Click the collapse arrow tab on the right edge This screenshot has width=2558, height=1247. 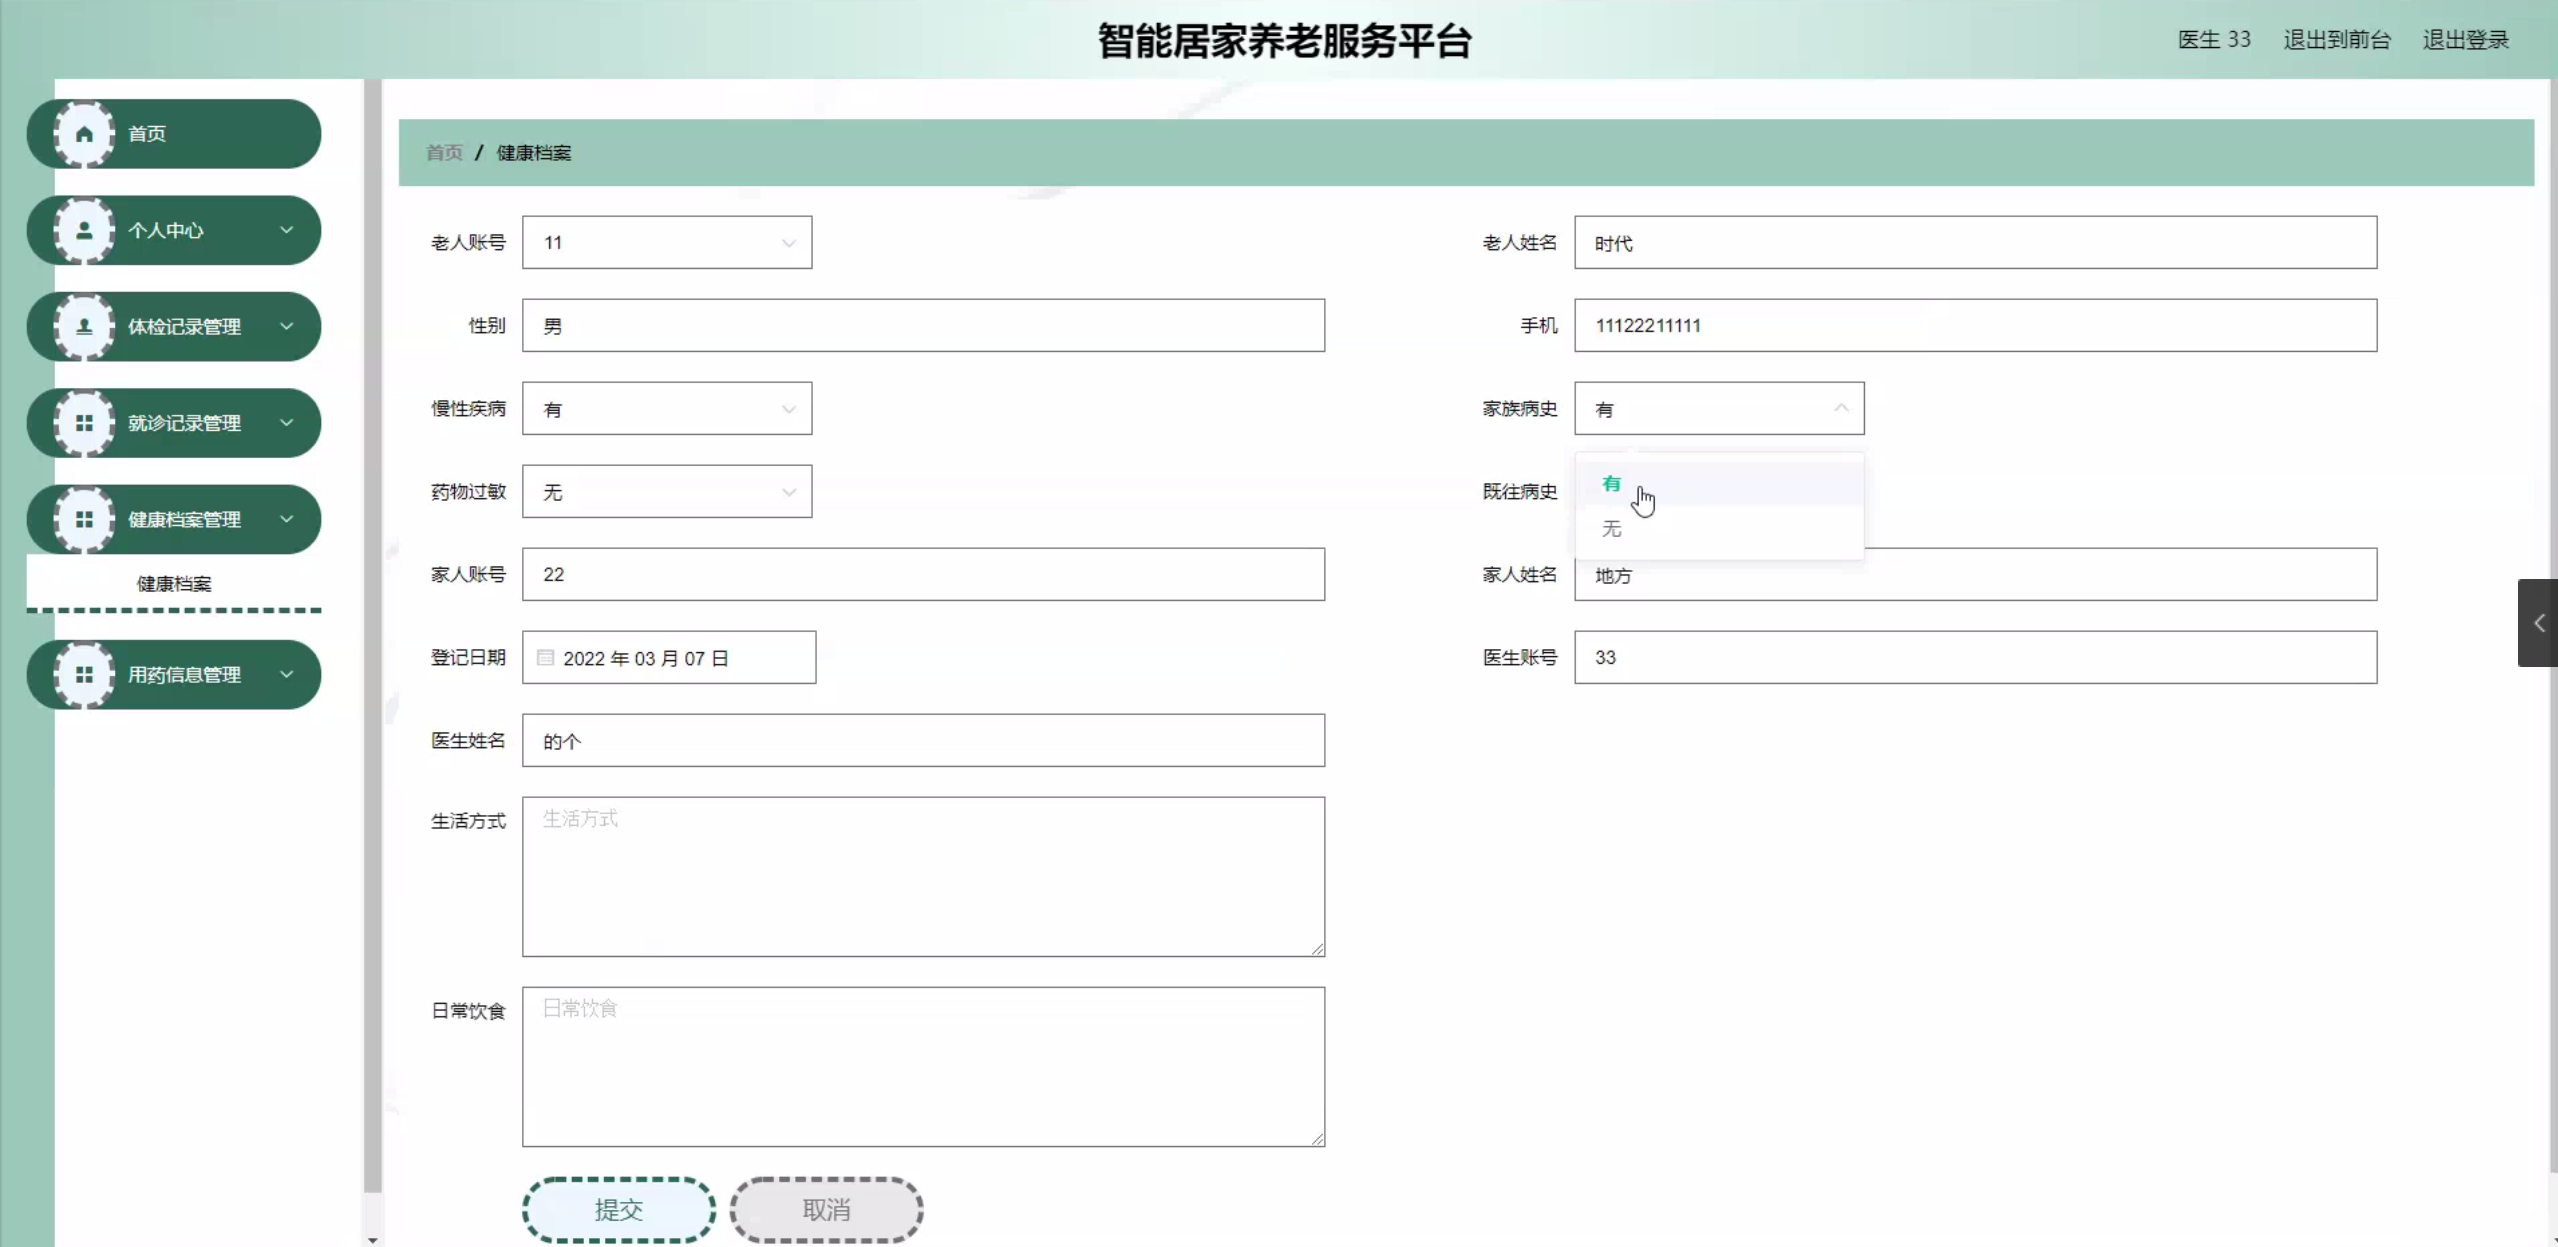(2538, 623)
